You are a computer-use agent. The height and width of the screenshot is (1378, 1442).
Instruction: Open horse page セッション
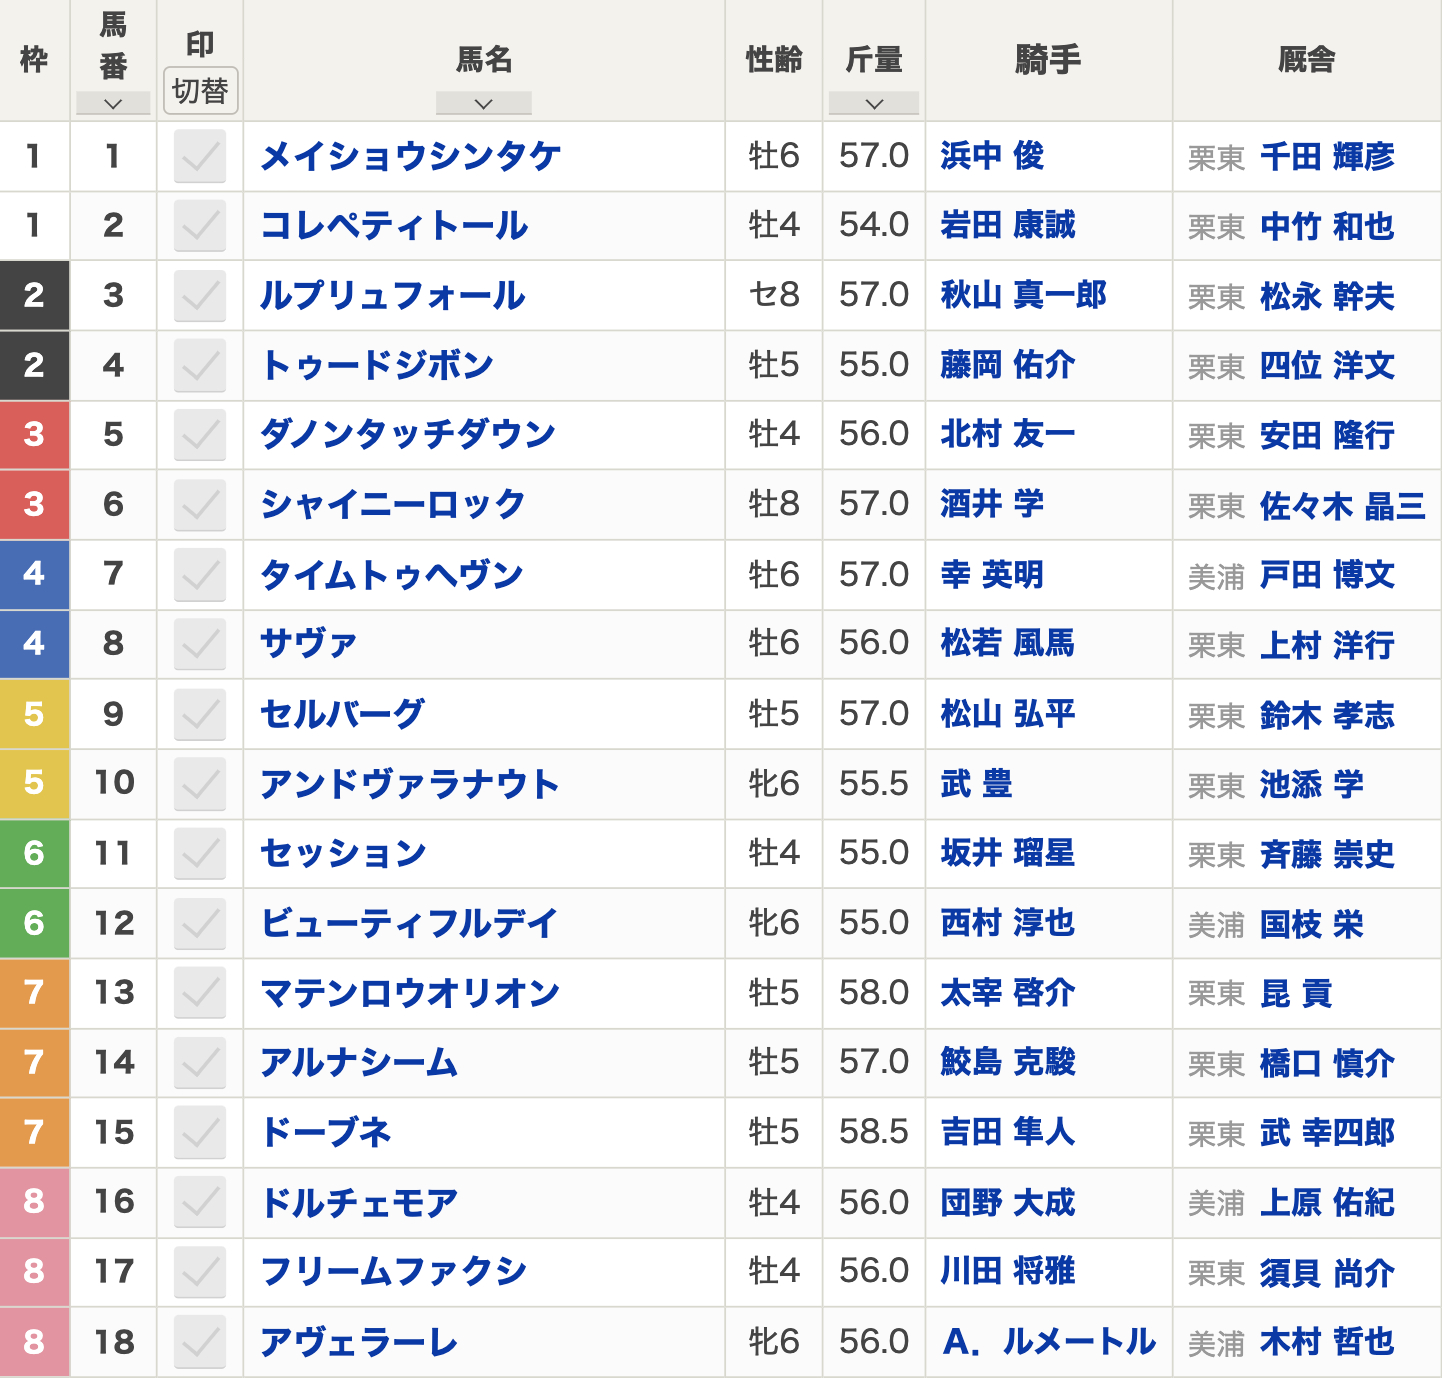click(344, 853)
